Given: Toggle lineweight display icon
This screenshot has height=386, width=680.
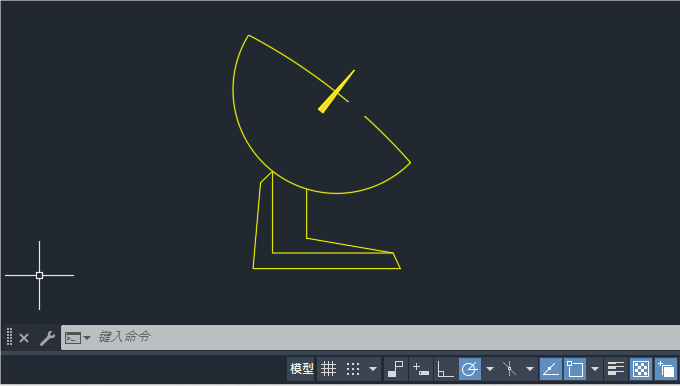Looking at the screenshot, I should pos(616,369).
